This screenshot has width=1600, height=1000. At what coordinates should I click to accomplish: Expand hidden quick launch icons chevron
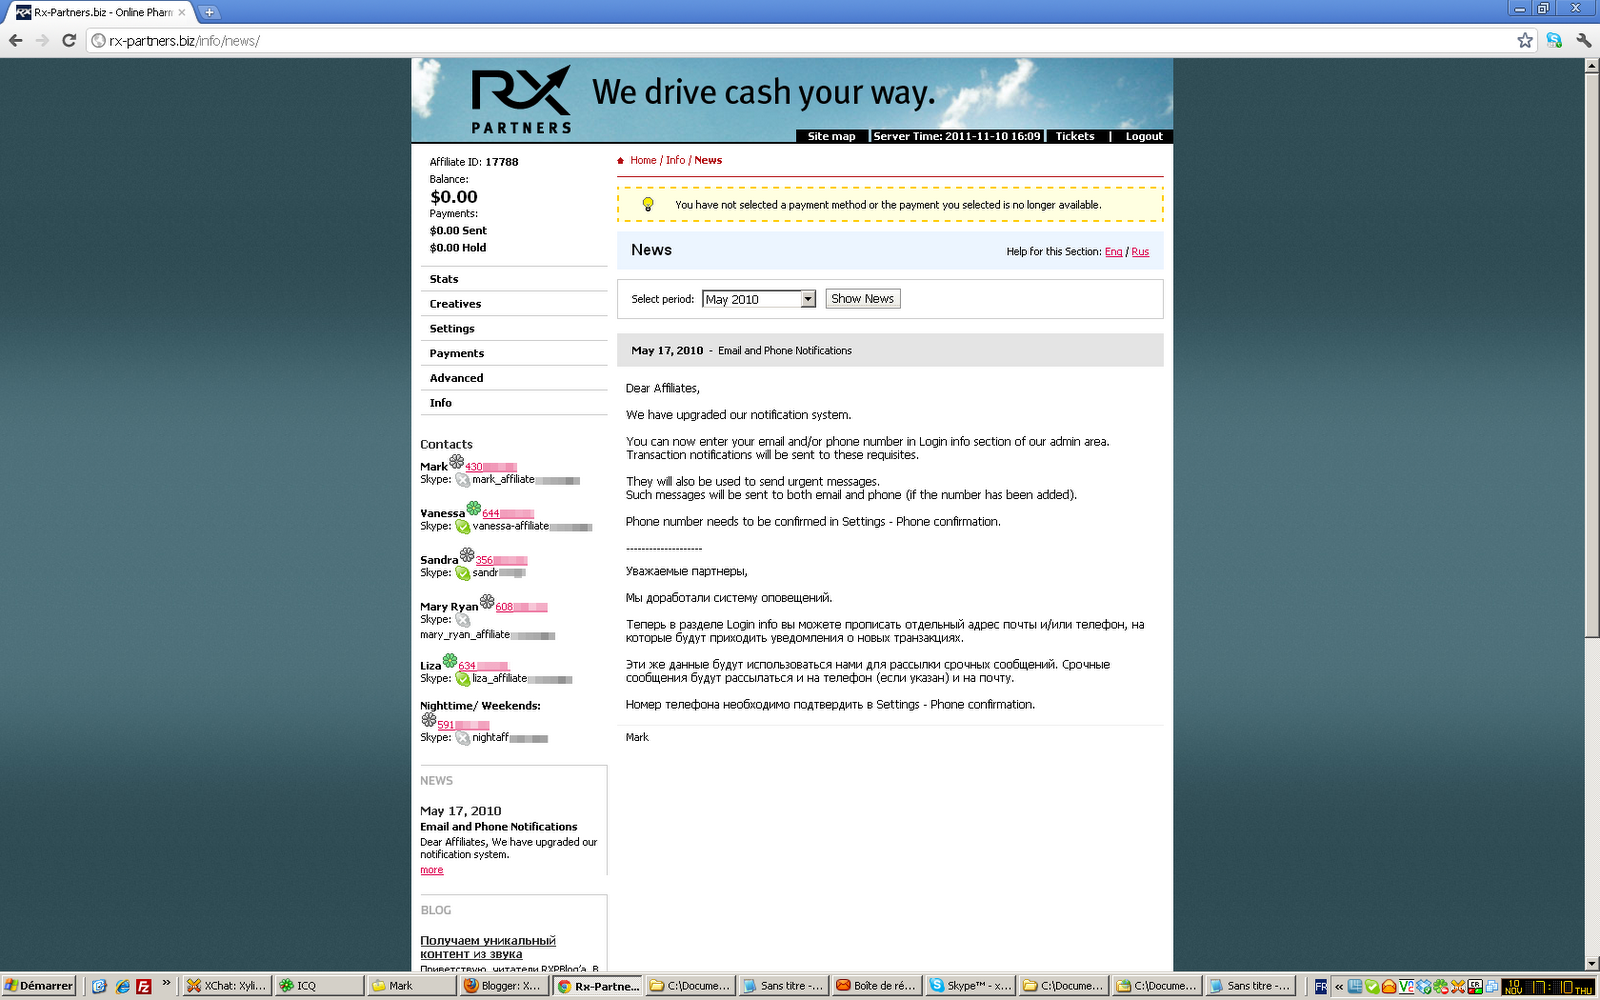coord(166,984)
